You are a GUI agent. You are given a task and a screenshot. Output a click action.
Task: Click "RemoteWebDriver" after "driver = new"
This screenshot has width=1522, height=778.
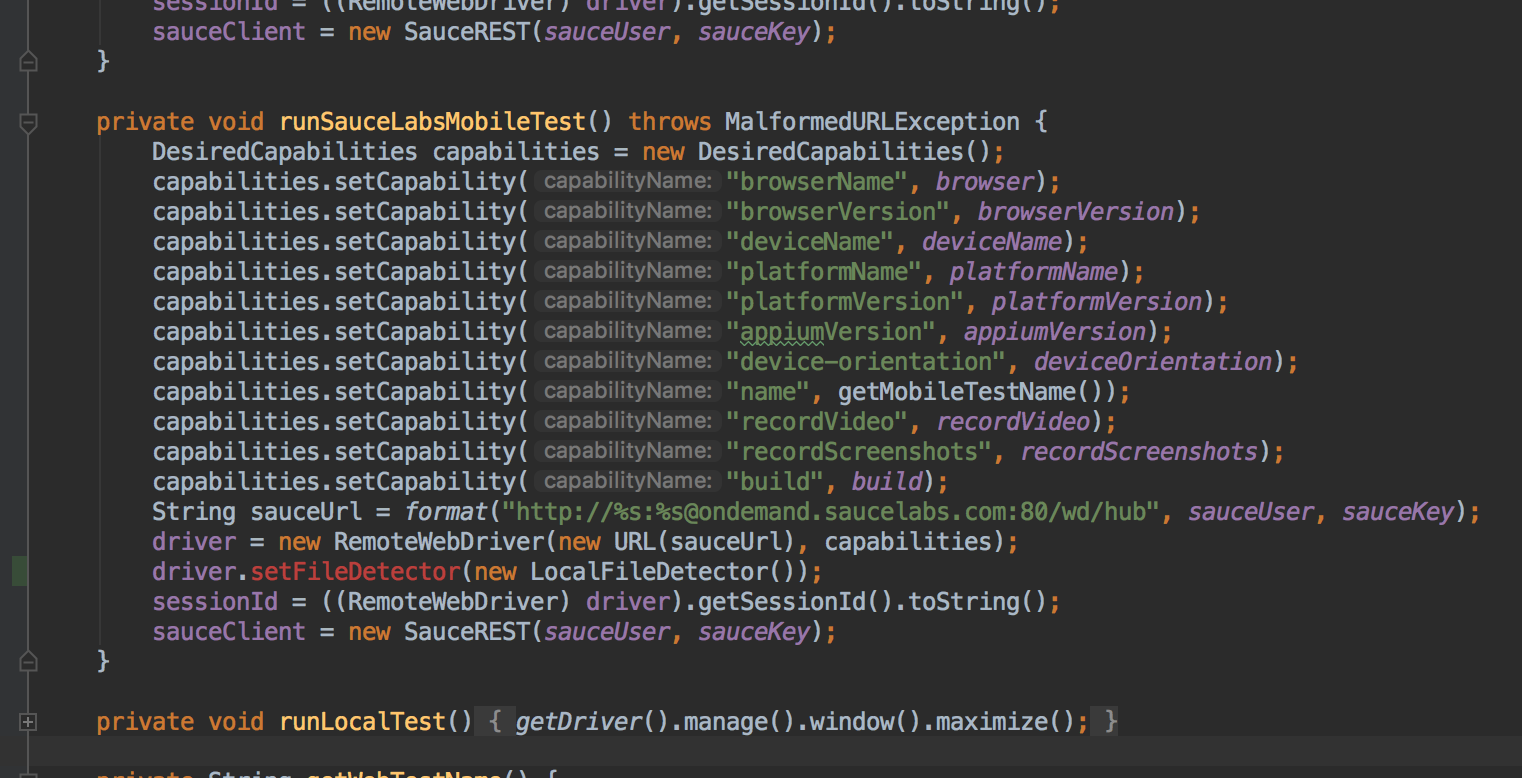click(439, 542)
